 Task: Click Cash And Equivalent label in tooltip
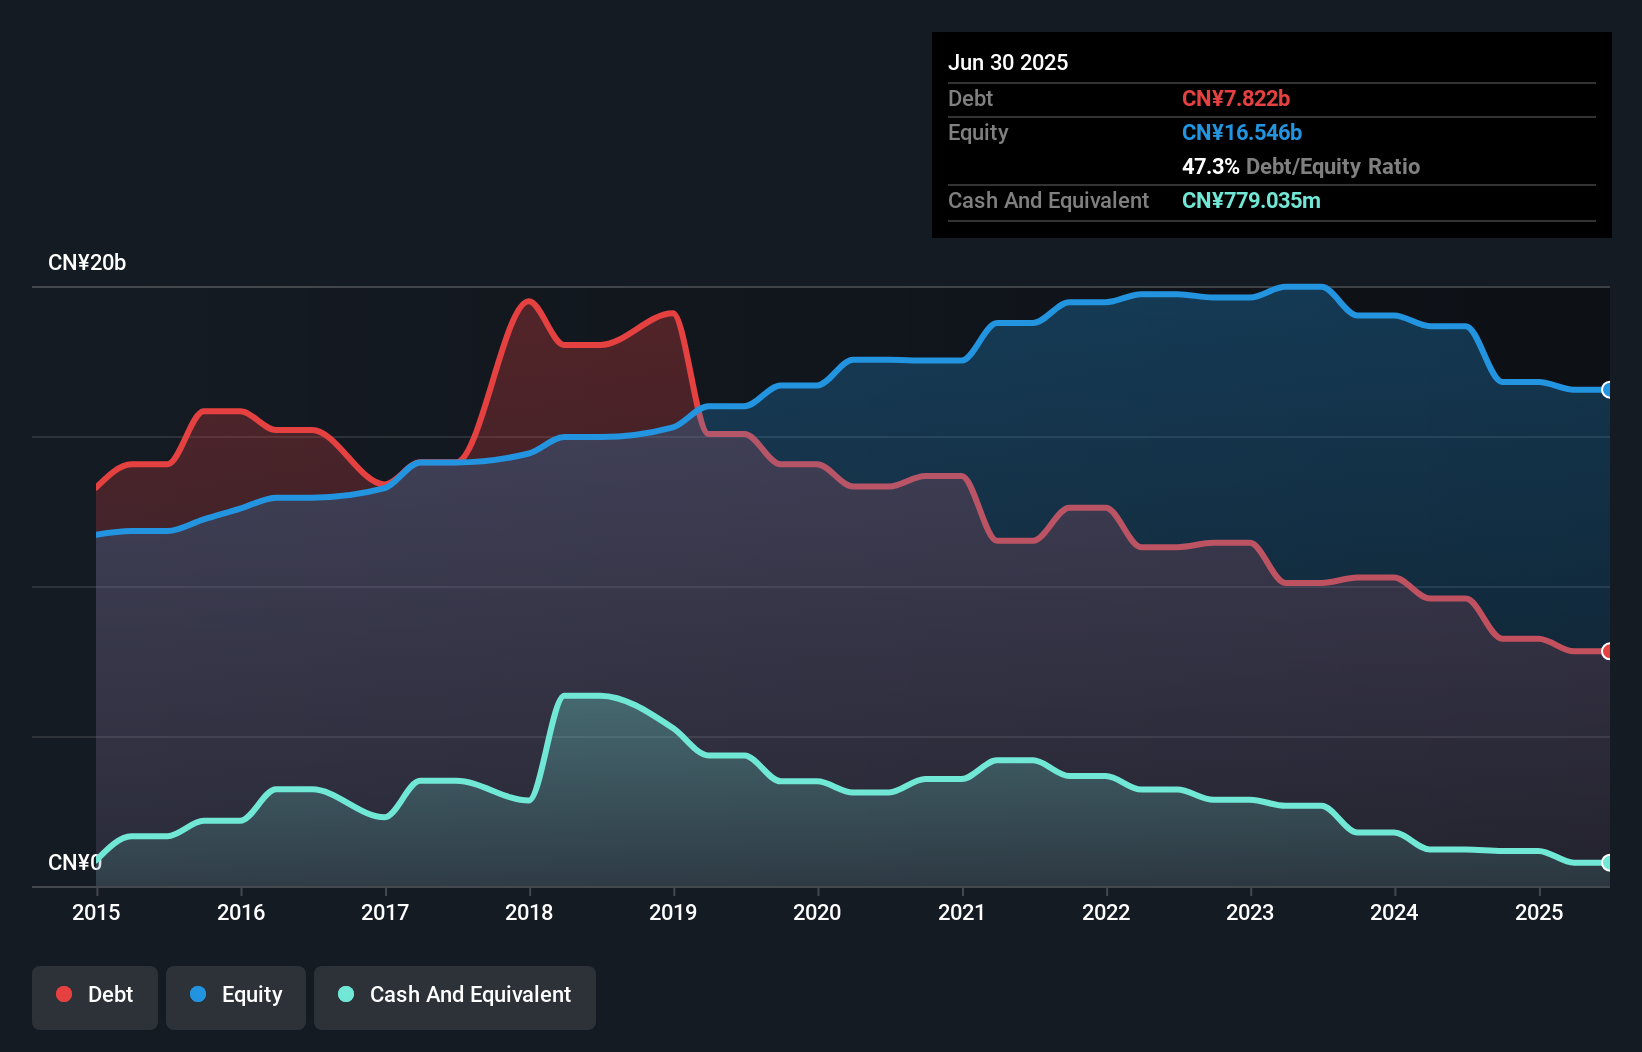click(x=1048, y=200)
